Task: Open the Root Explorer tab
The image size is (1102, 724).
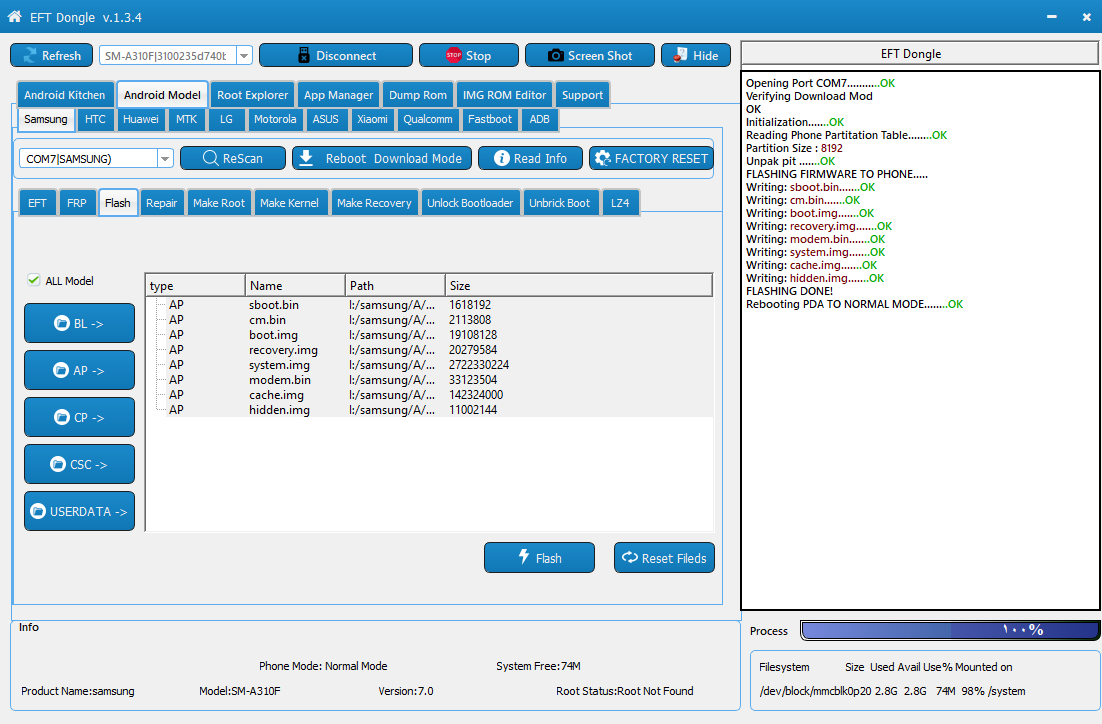Action: click(252, 95)
